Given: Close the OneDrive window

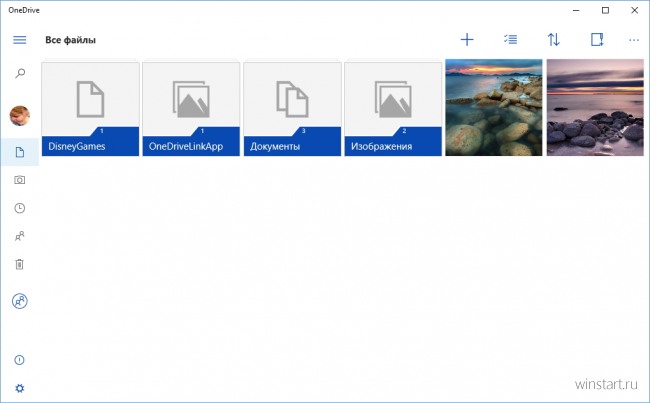Looking at the screenshot, I should tap(634, 10).
